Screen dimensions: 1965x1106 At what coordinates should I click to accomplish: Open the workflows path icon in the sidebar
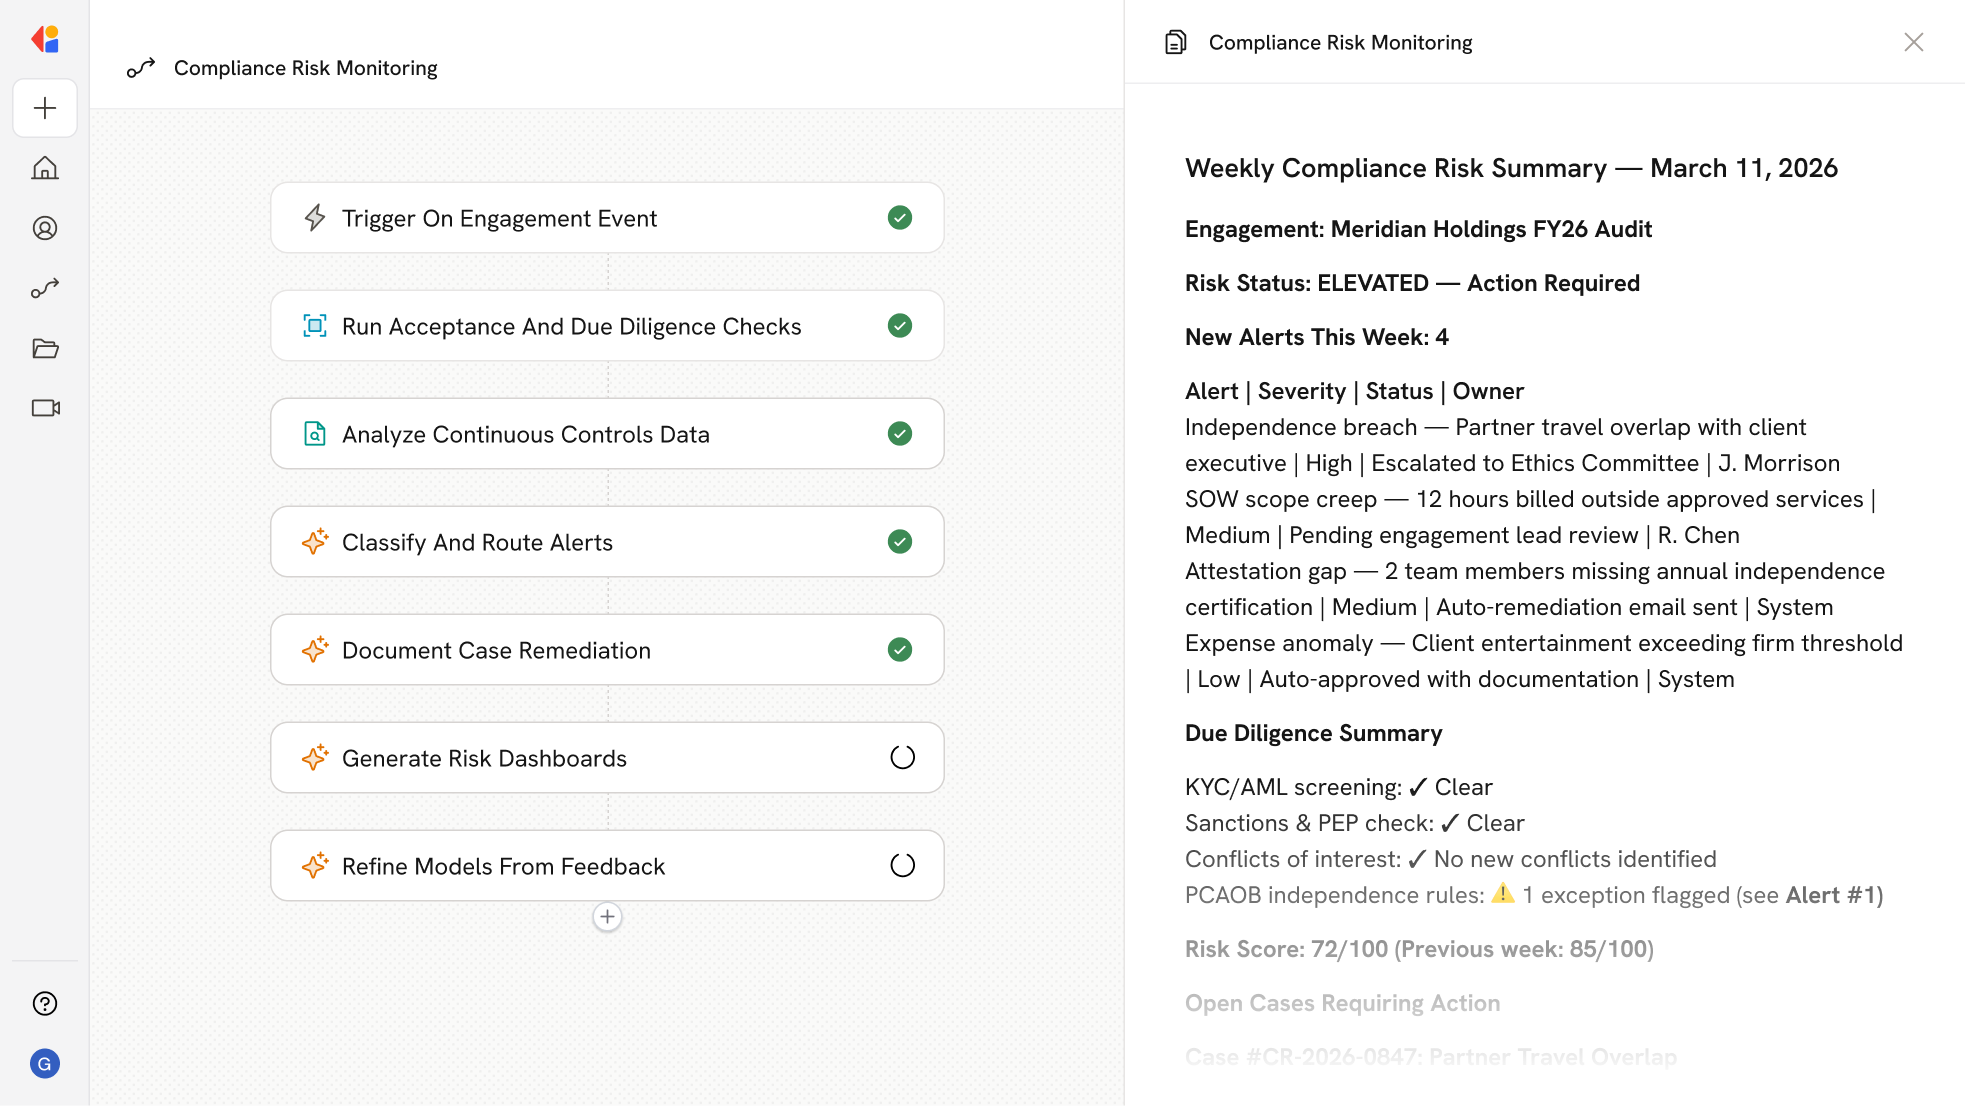[45, 288]
